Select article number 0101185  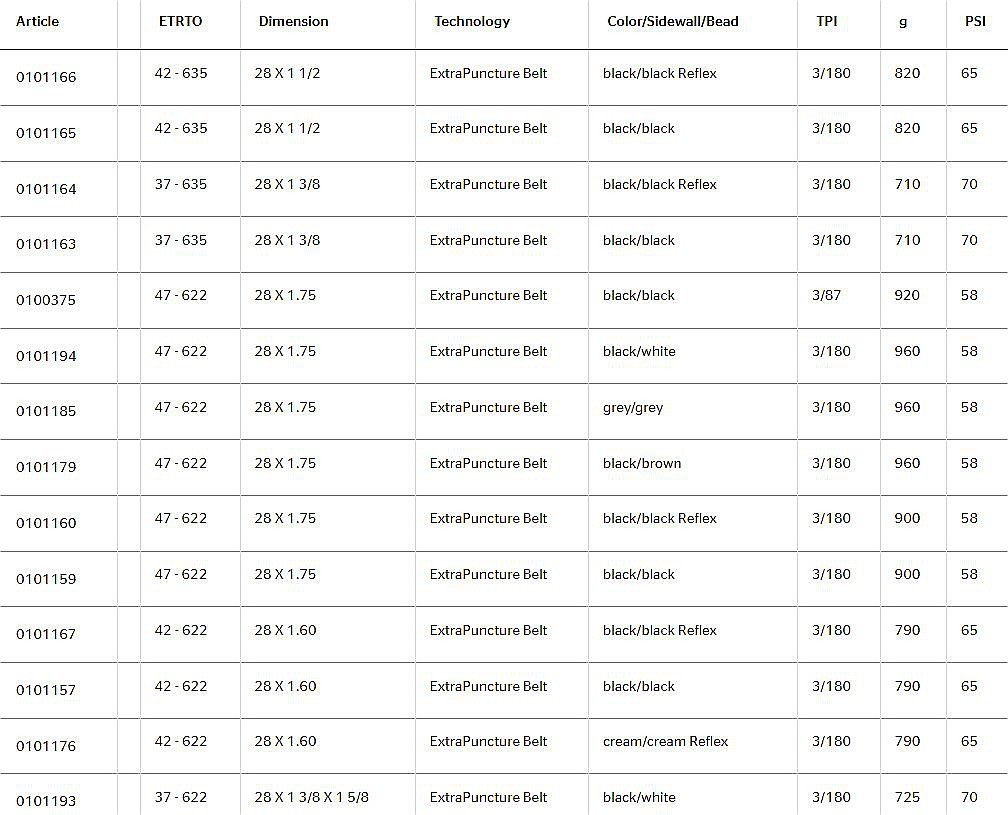(46, 411)
